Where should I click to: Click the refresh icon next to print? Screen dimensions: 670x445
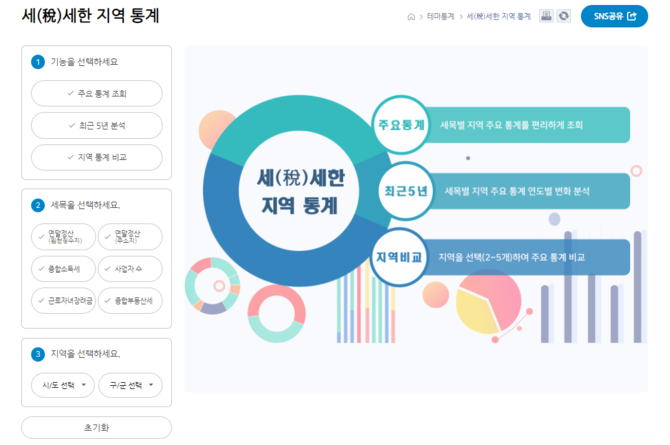pos(564,16)
